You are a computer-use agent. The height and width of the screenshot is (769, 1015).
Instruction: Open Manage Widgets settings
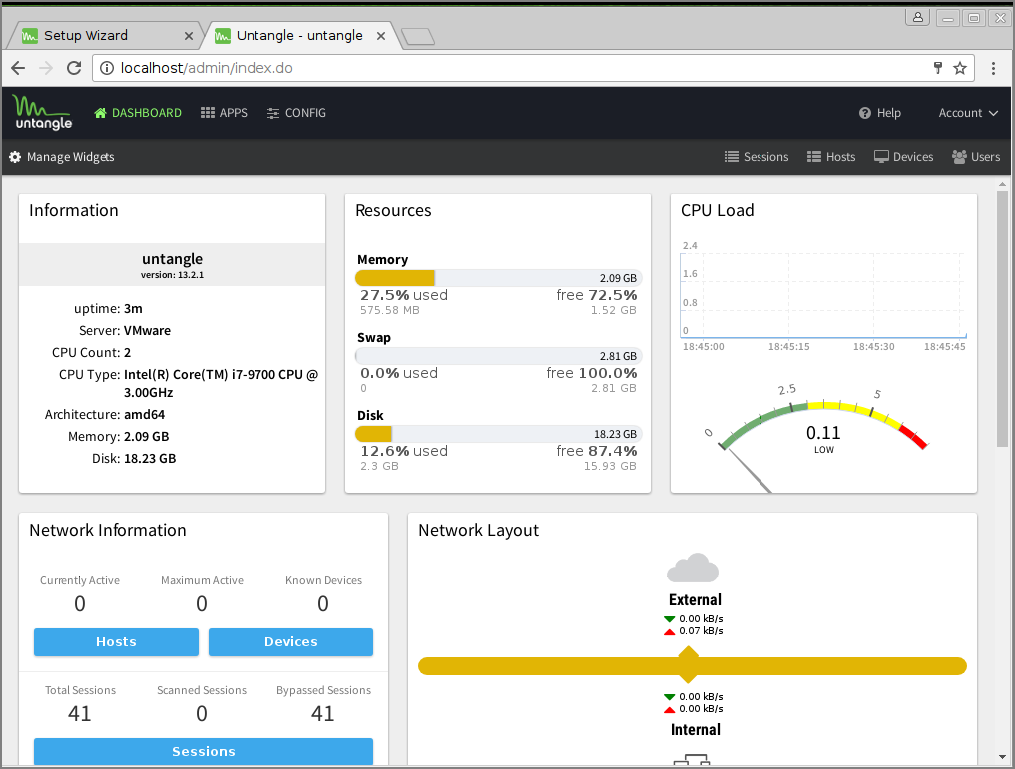click(61, 157)
